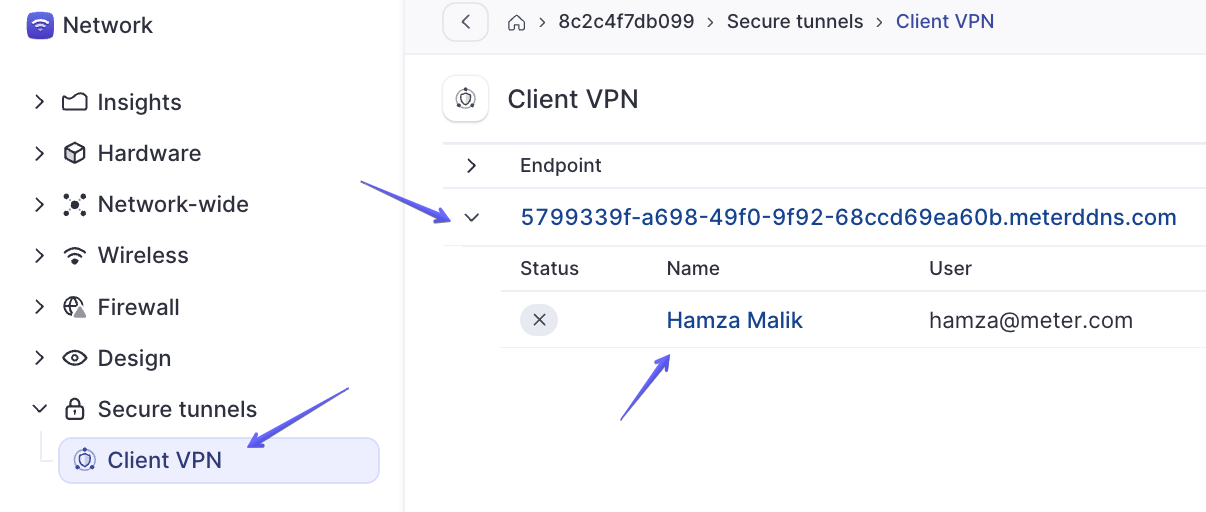
Task: Click the Secure tunnels lock icon
Action: [74, 409]
